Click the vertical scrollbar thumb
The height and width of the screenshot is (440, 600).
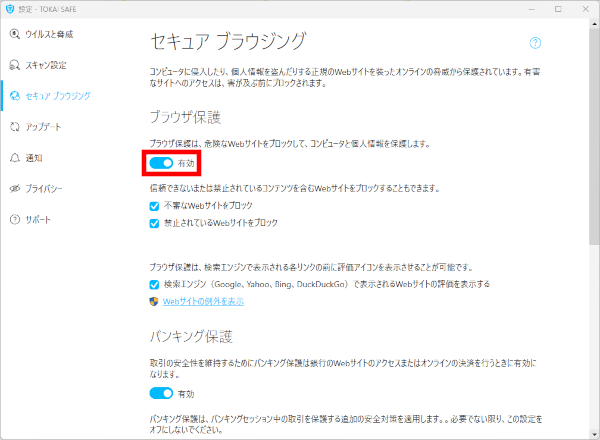click(594, 136)
